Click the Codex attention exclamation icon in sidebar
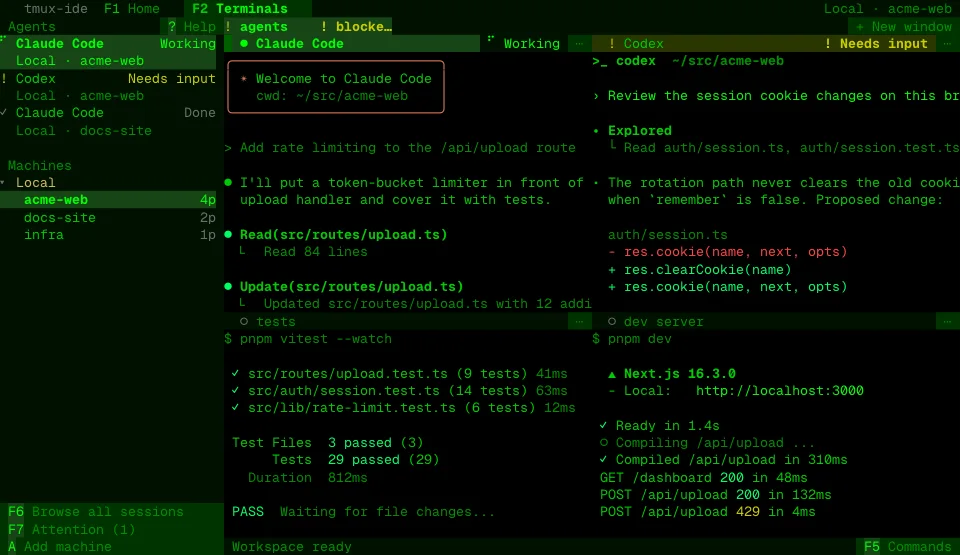Image resolution: width=960 pixels, height=555 pixels. point(4,78)
